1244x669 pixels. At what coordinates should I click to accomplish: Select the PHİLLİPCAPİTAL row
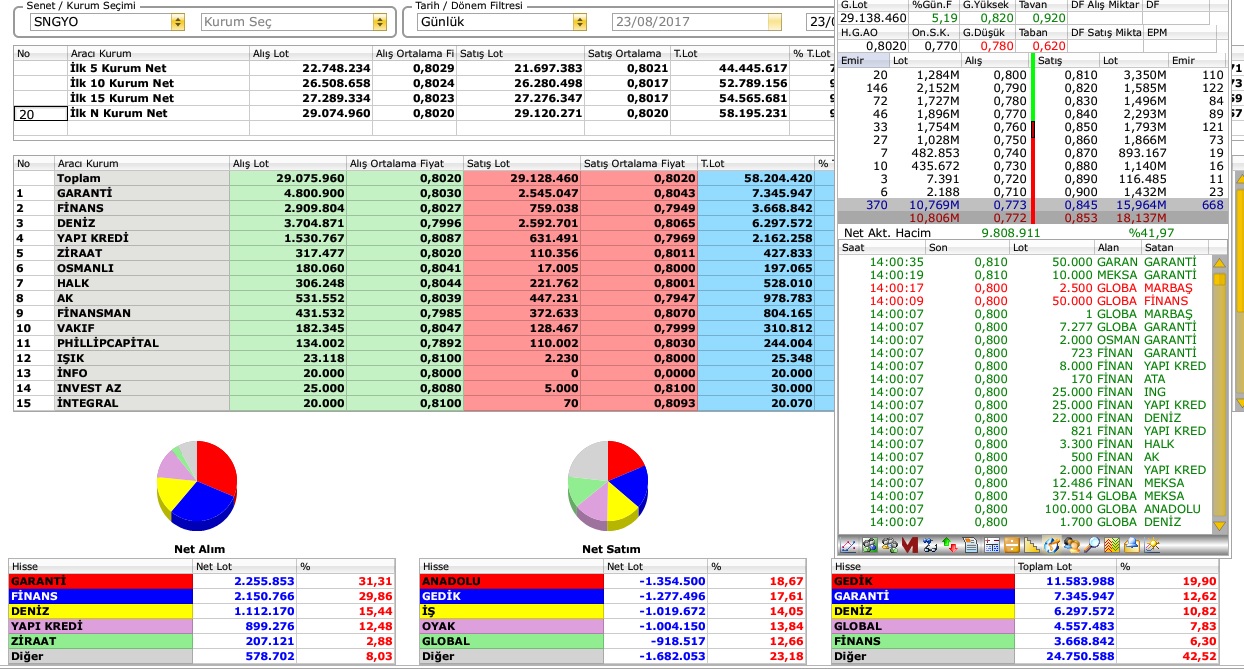tap(424, 343)
